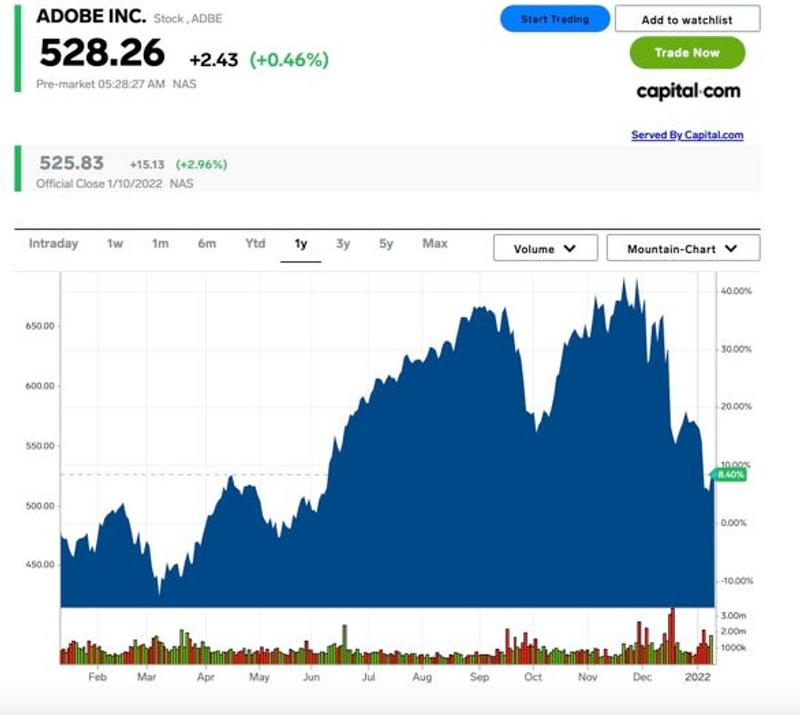The image size is (800, 715).
Task: Click the 550.00 price axis label
Action: point(40,446)
